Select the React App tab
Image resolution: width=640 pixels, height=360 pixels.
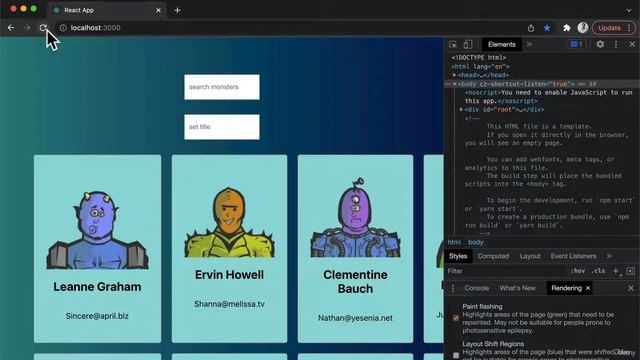click(x=107, y=10)
